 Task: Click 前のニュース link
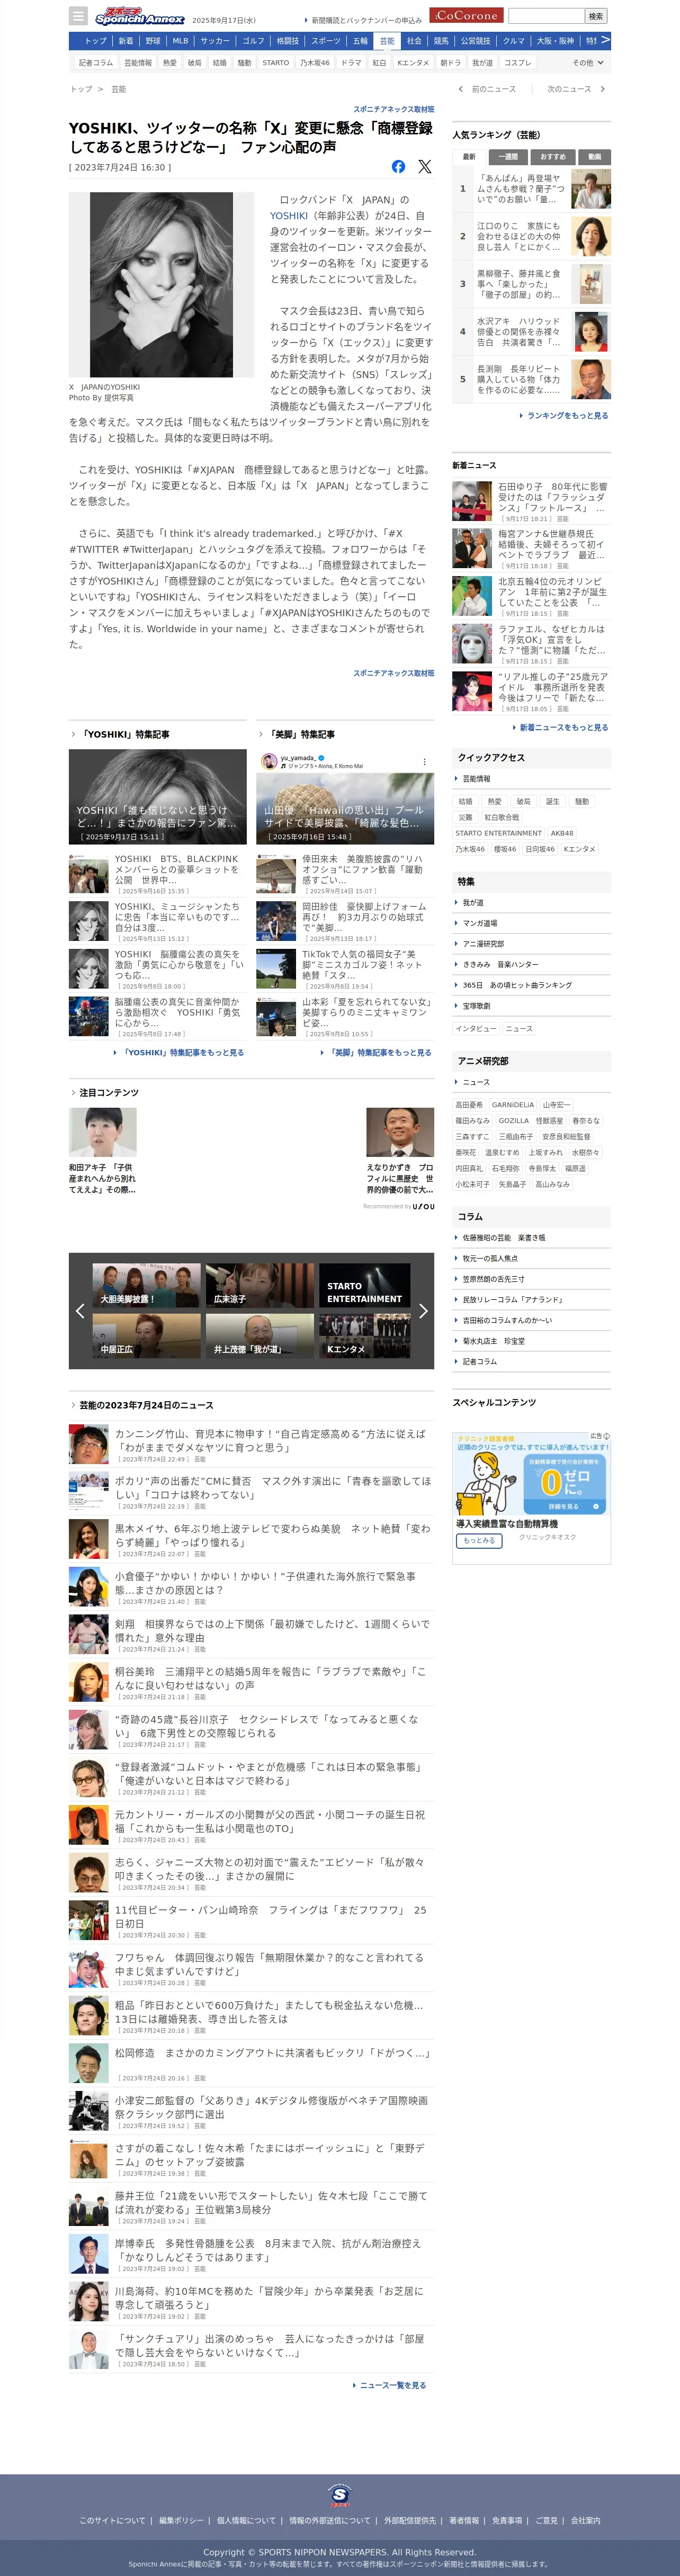click(489, 89)
